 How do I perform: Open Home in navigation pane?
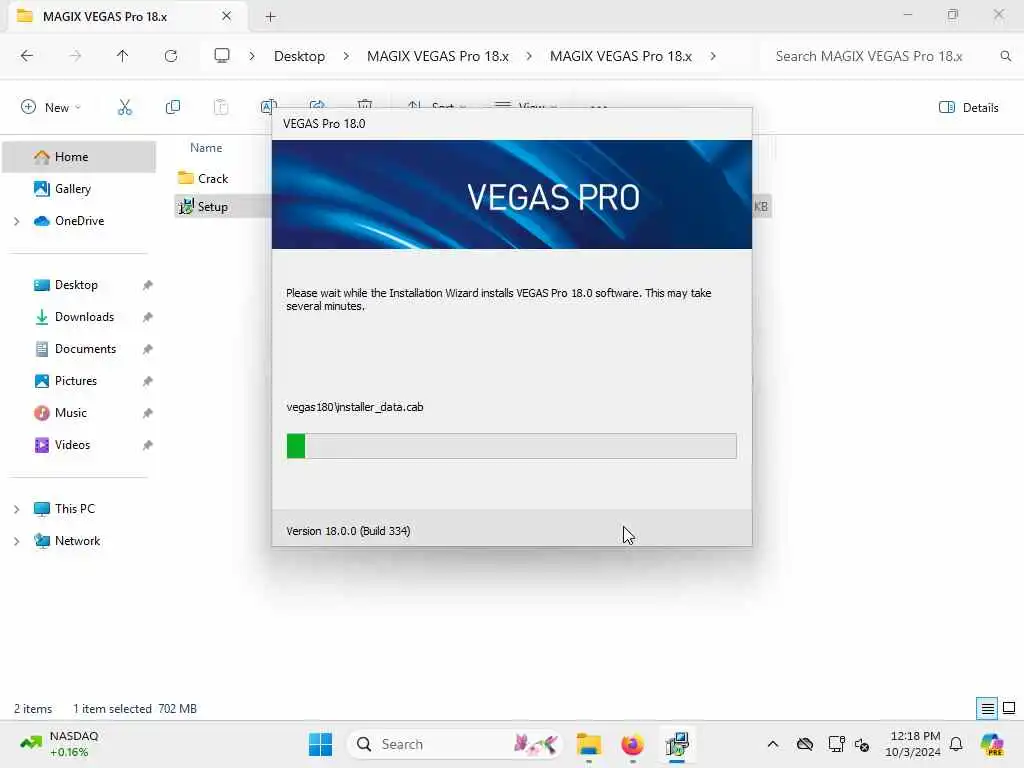point(79,157)
